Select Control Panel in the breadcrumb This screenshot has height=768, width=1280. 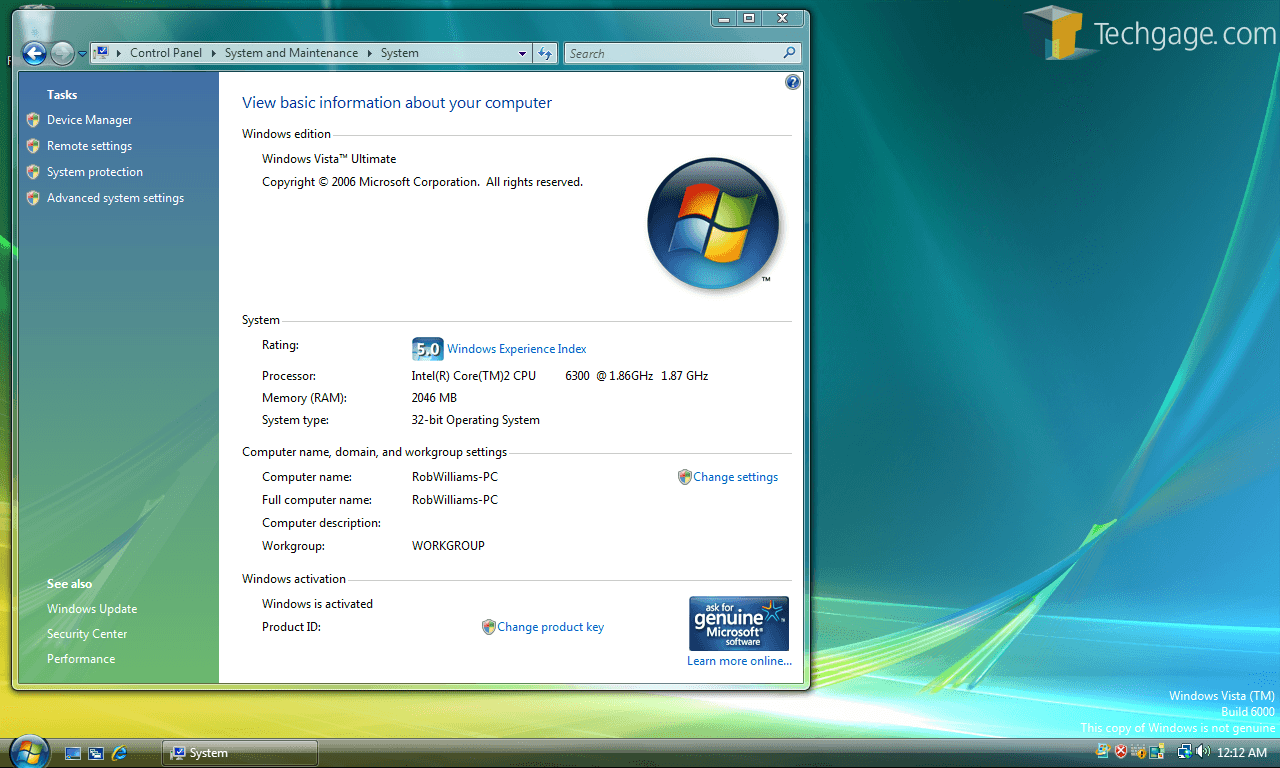click(166, 53)
